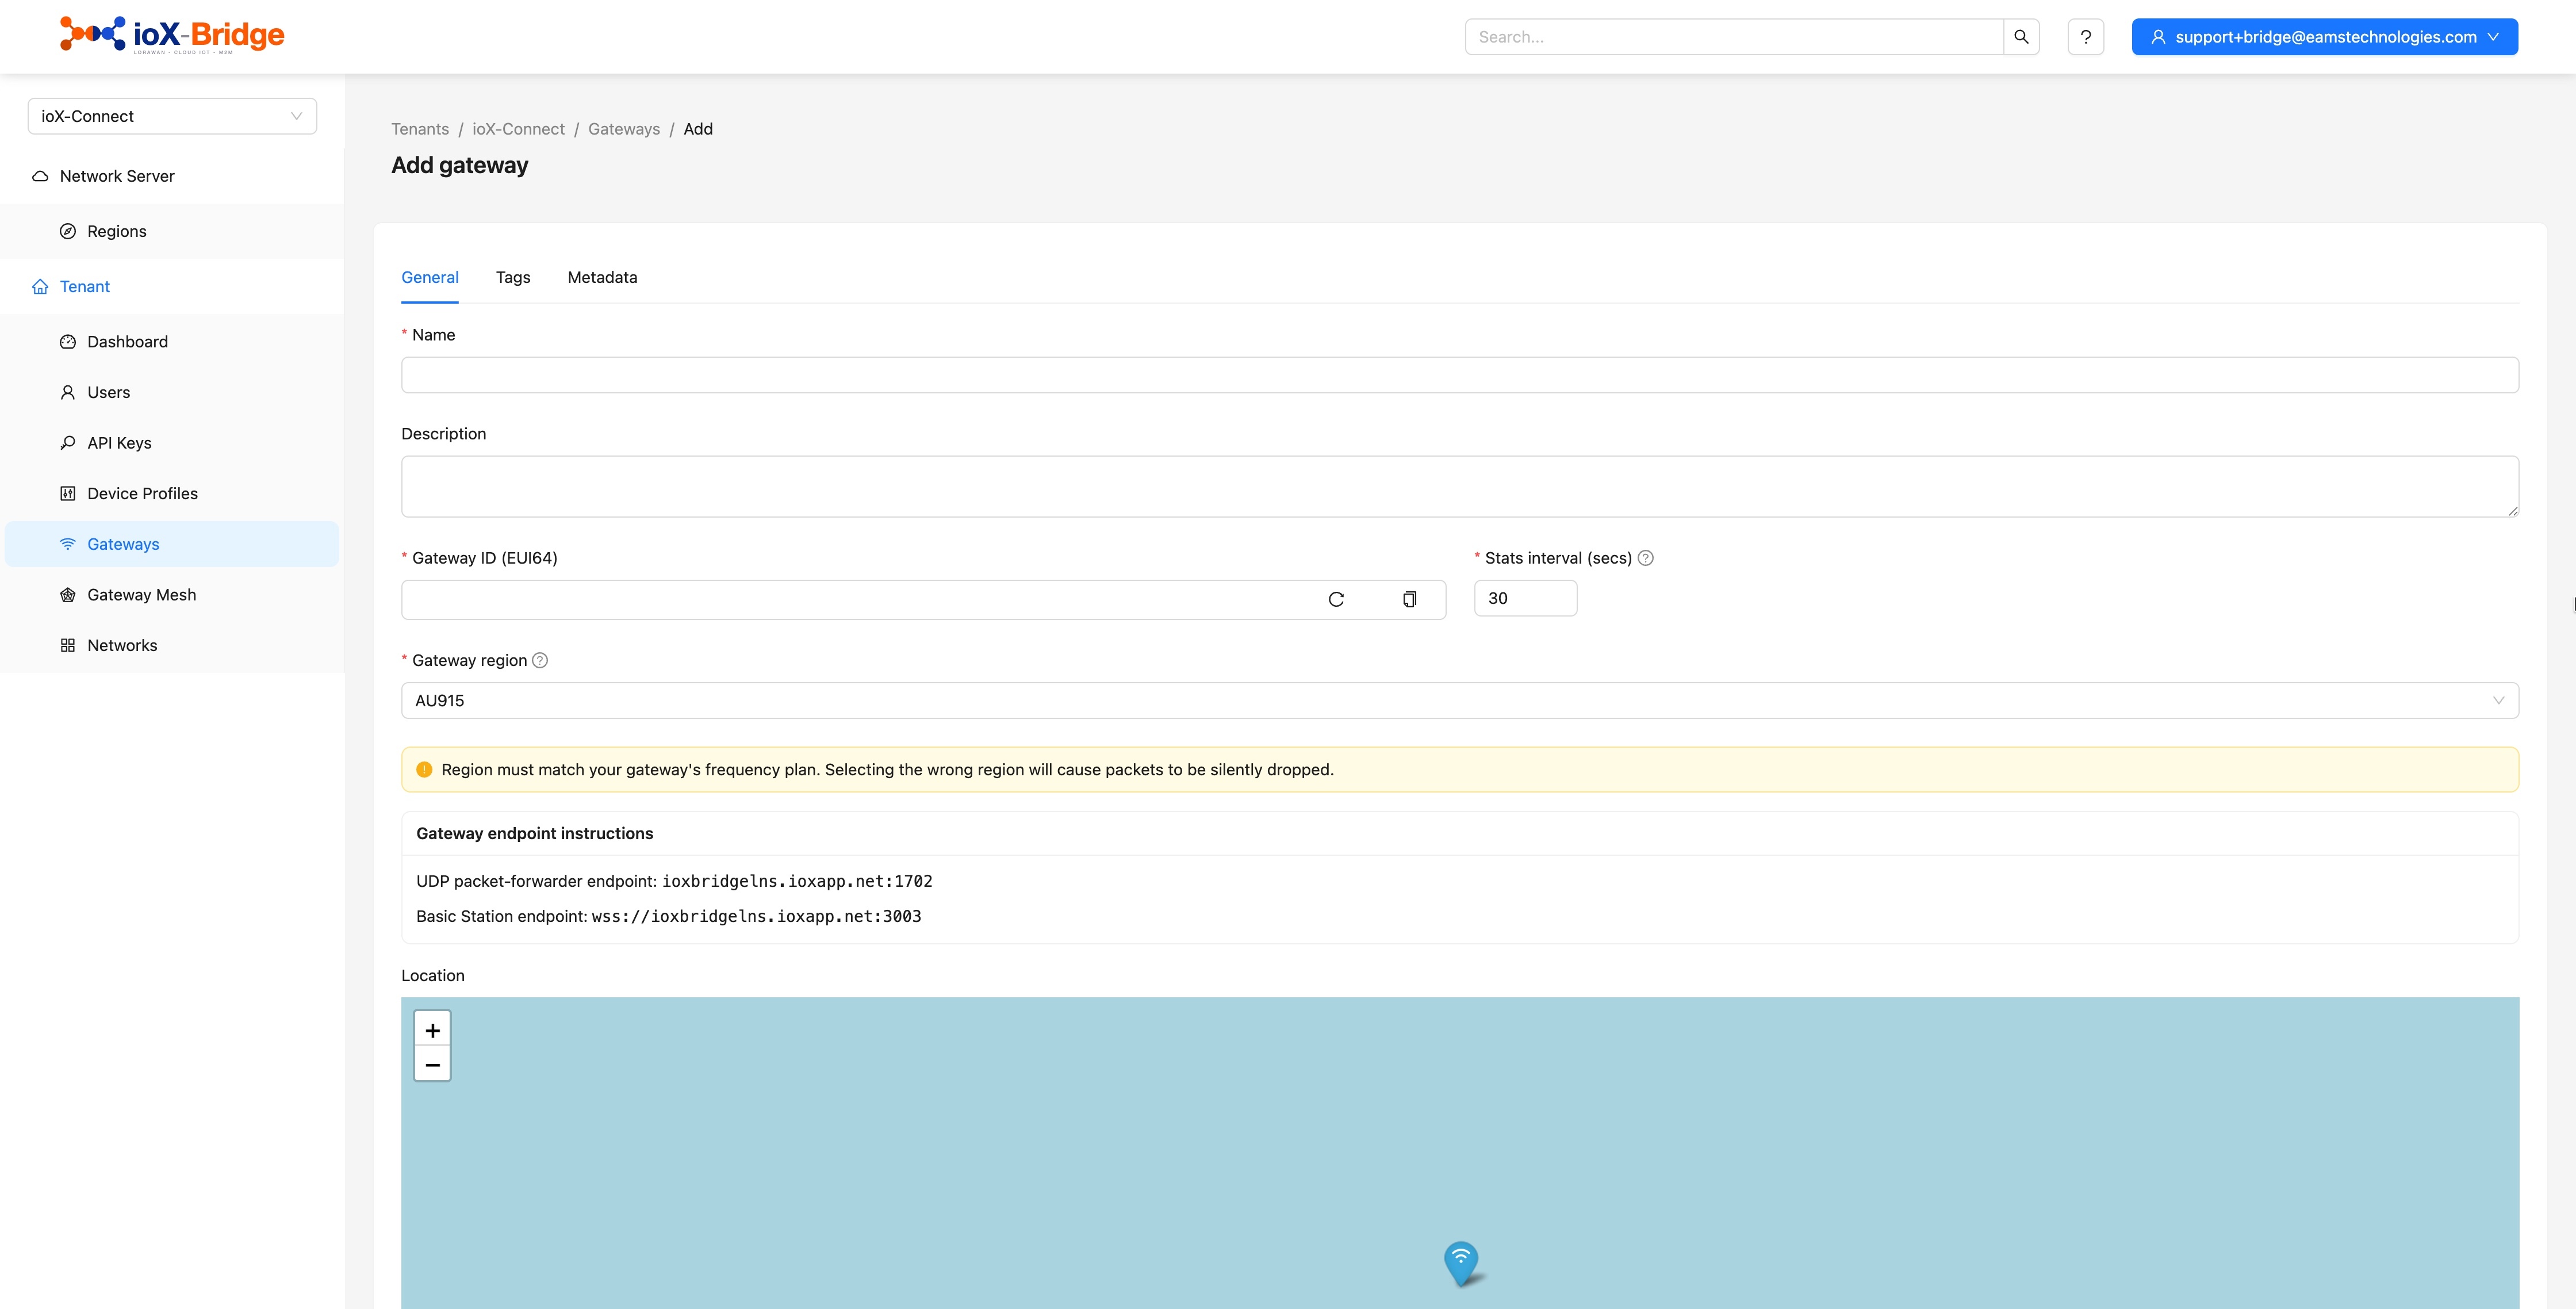This screenshot has width=2576, height=1309.
Task: Click the Search input field
Action: (1735, 37)
